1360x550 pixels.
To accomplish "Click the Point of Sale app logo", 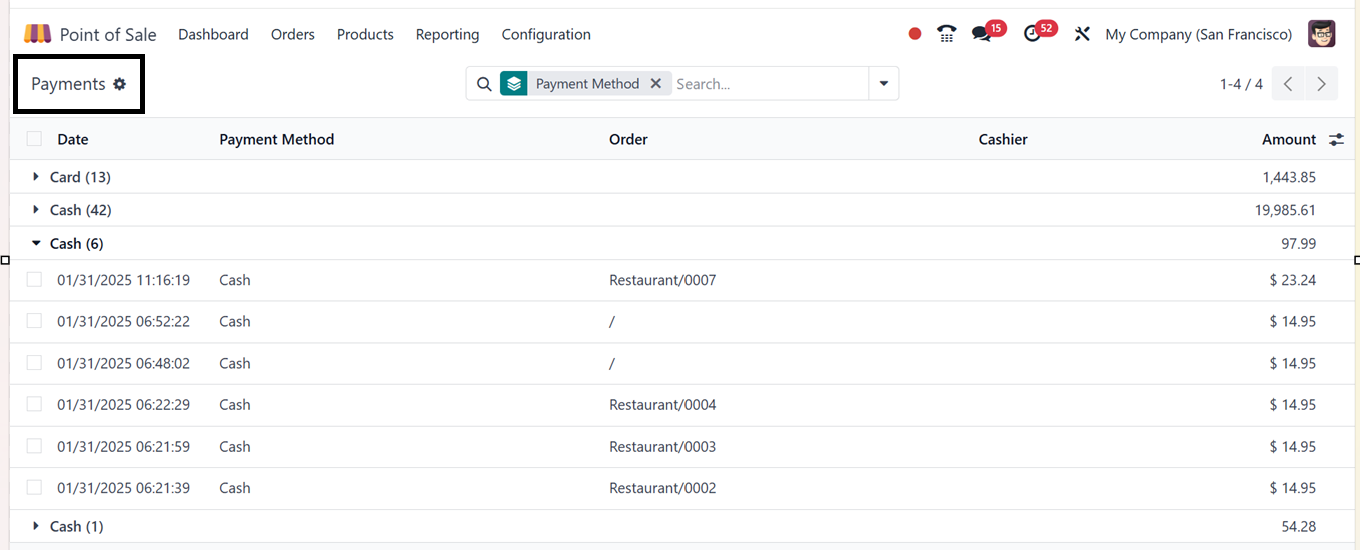I will [x=37, y=34].
